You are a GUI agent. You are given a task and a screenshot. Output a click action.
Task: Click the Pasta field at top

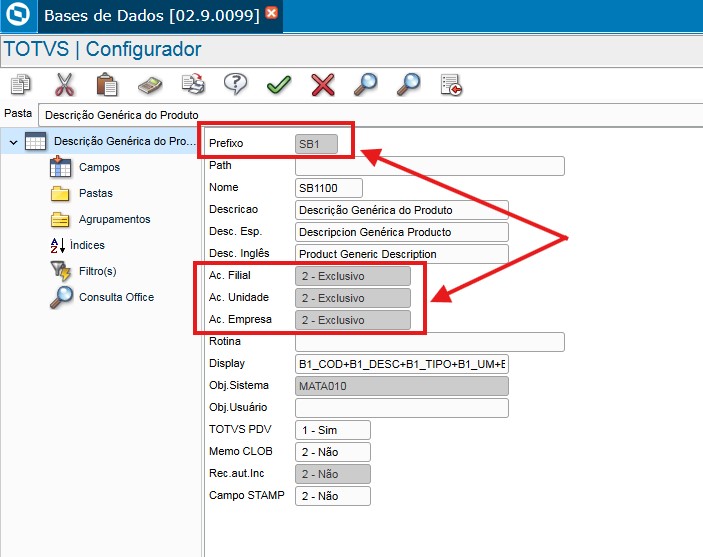[x=370, y=115]
